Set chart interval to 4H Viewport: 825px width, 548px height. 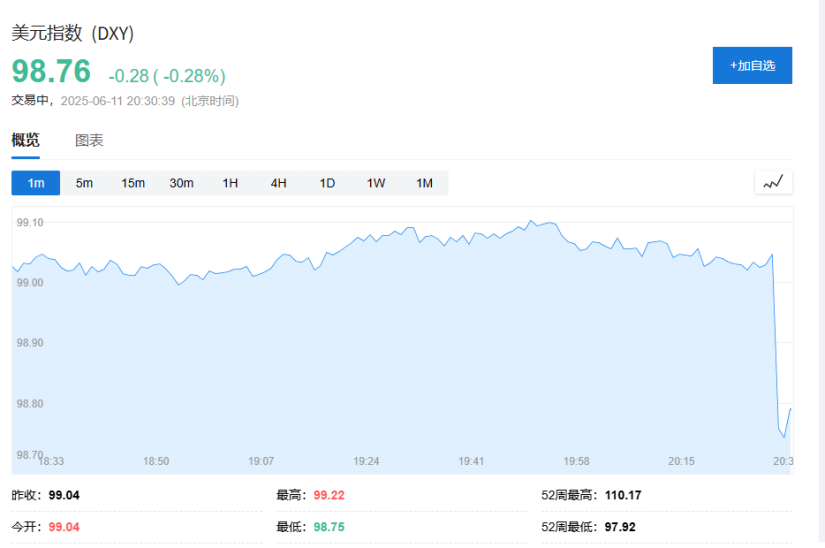point(278,183)
